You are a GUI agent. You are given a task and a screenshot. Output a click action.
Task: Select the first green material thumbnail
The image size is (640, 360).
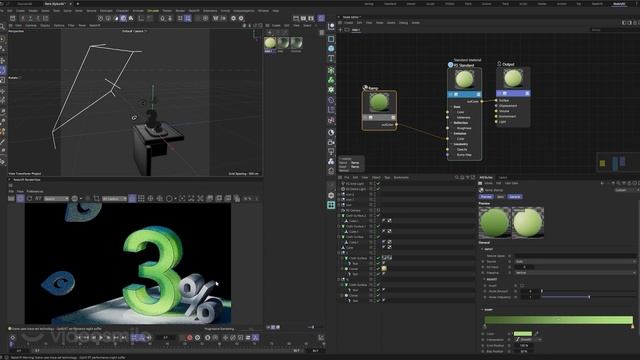tap(270, 43)
